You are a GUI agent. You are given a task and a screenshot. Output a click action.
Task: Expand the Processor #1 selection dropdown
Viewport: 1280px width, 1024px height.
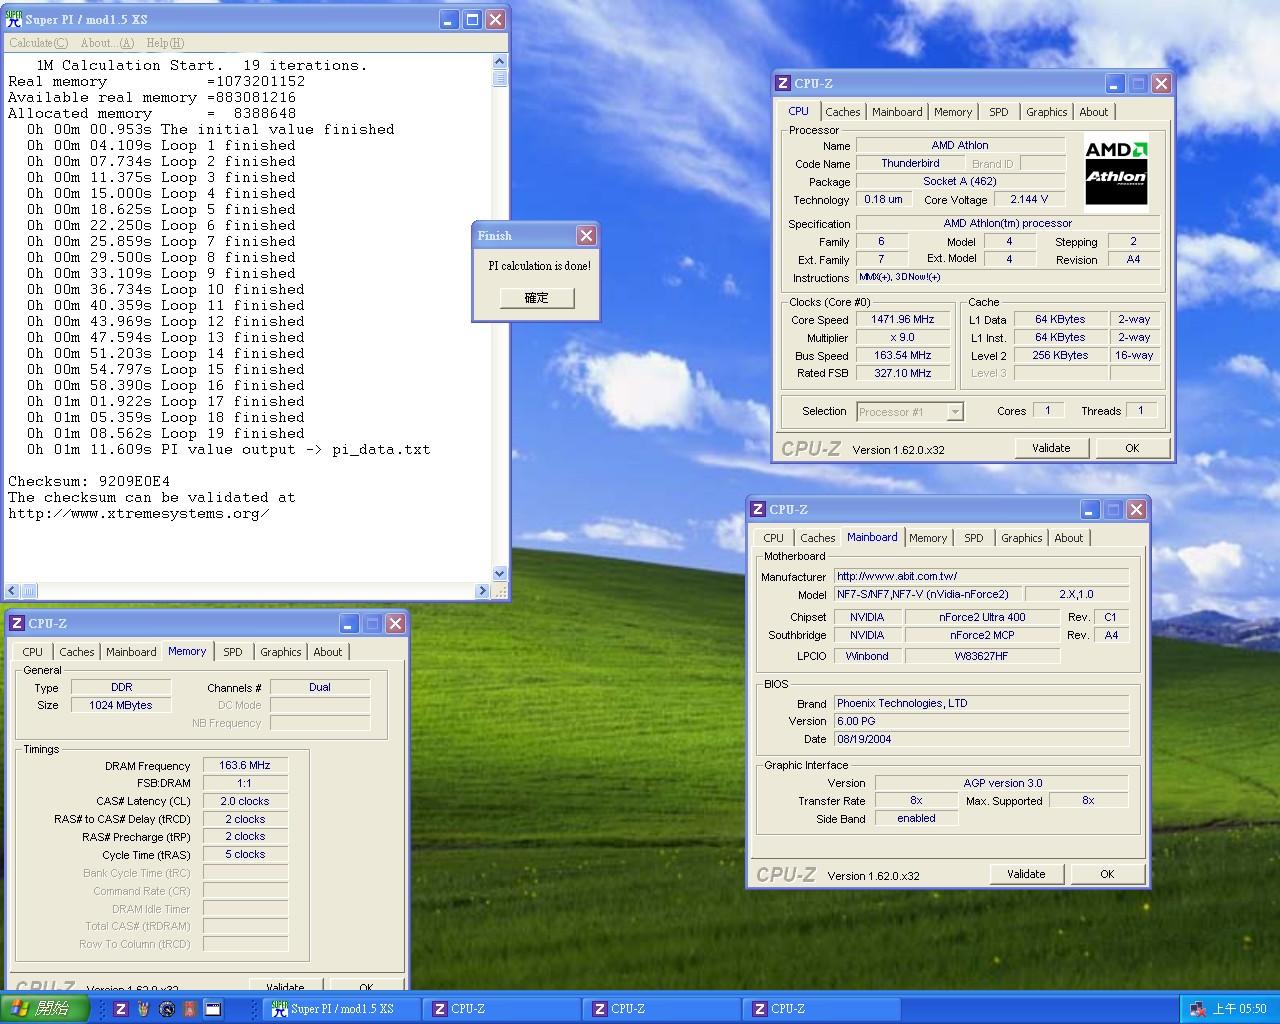(x=954, y=411)
